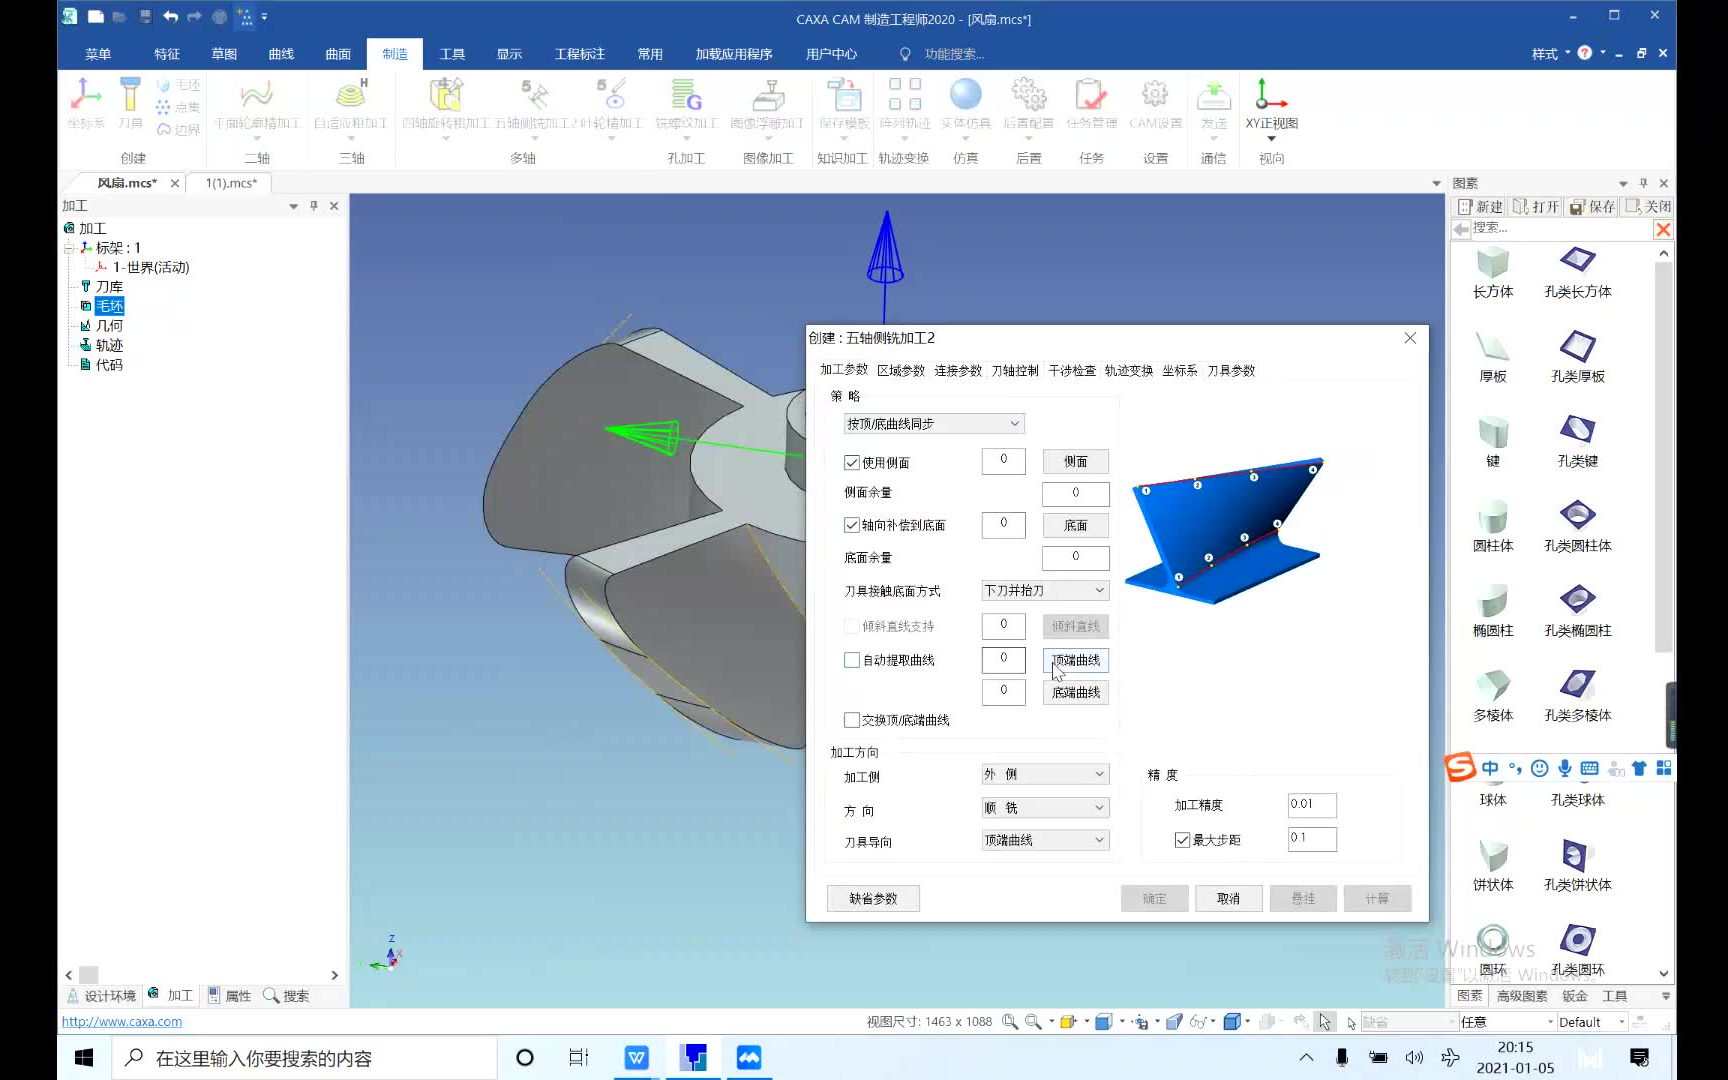This screenshot has height=1080, width=1728.
Task: Open the 任务管理 icon
Action: 1091,104
